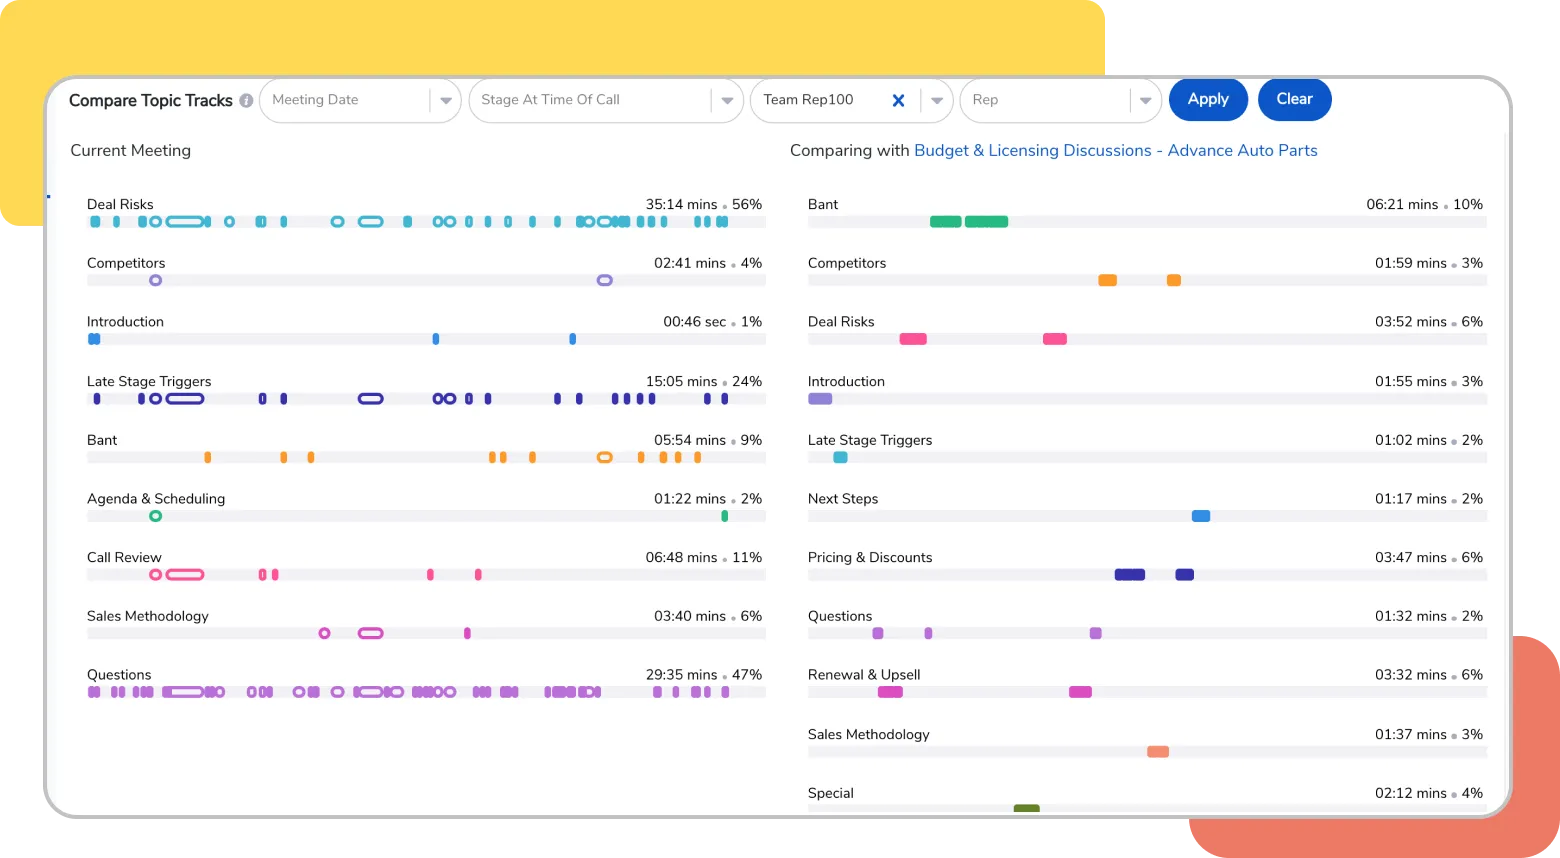Click the end green marker on Agenda & Scheduling track

point(725,516)
